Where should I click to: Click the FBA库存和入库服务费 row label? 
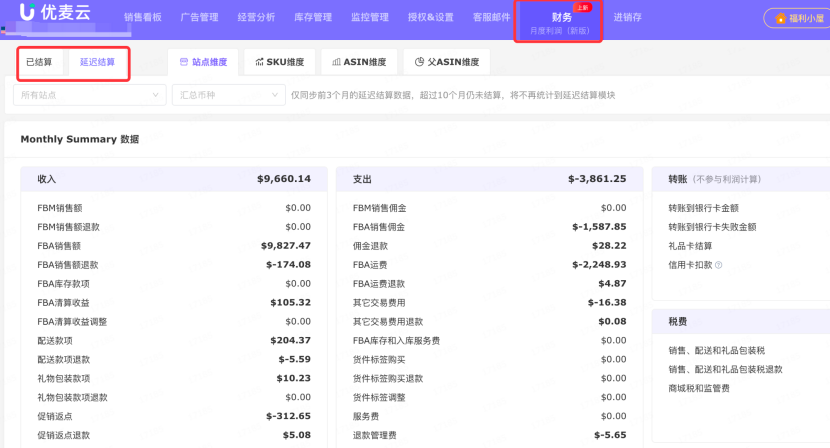pyautogui.click(x=396, y=341)
